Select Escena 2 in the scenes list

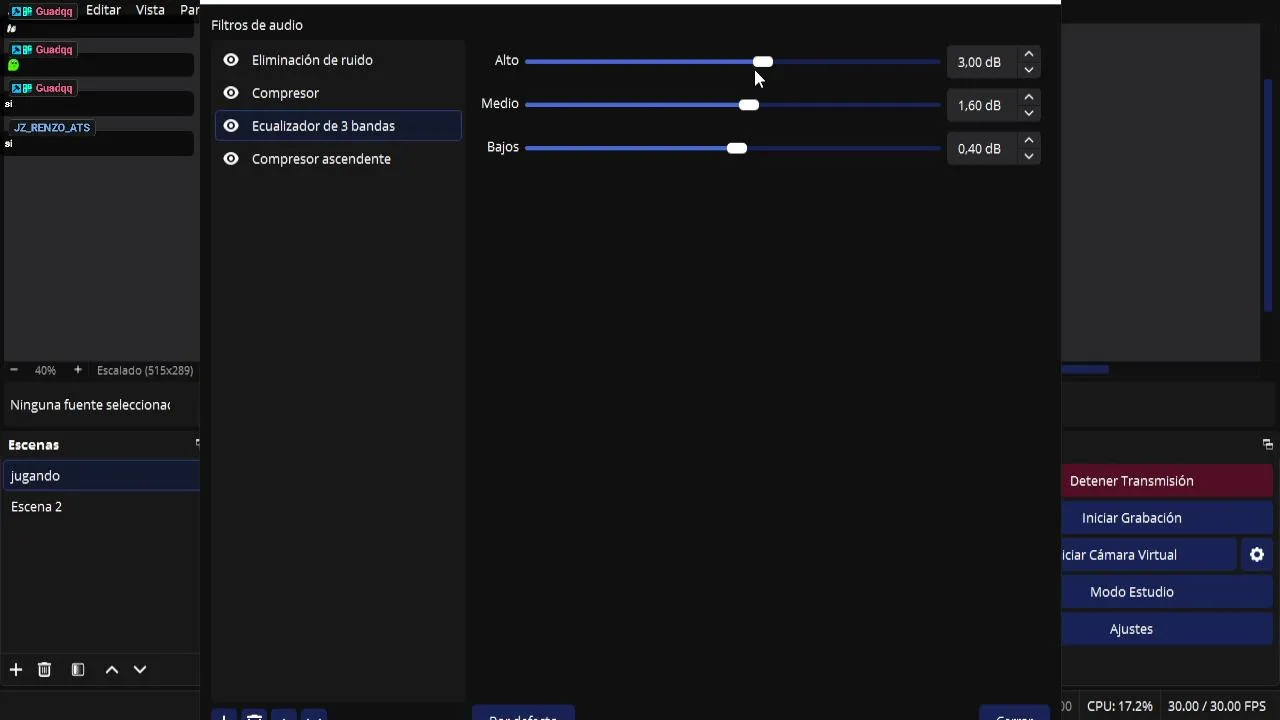(x=101, y=507)
